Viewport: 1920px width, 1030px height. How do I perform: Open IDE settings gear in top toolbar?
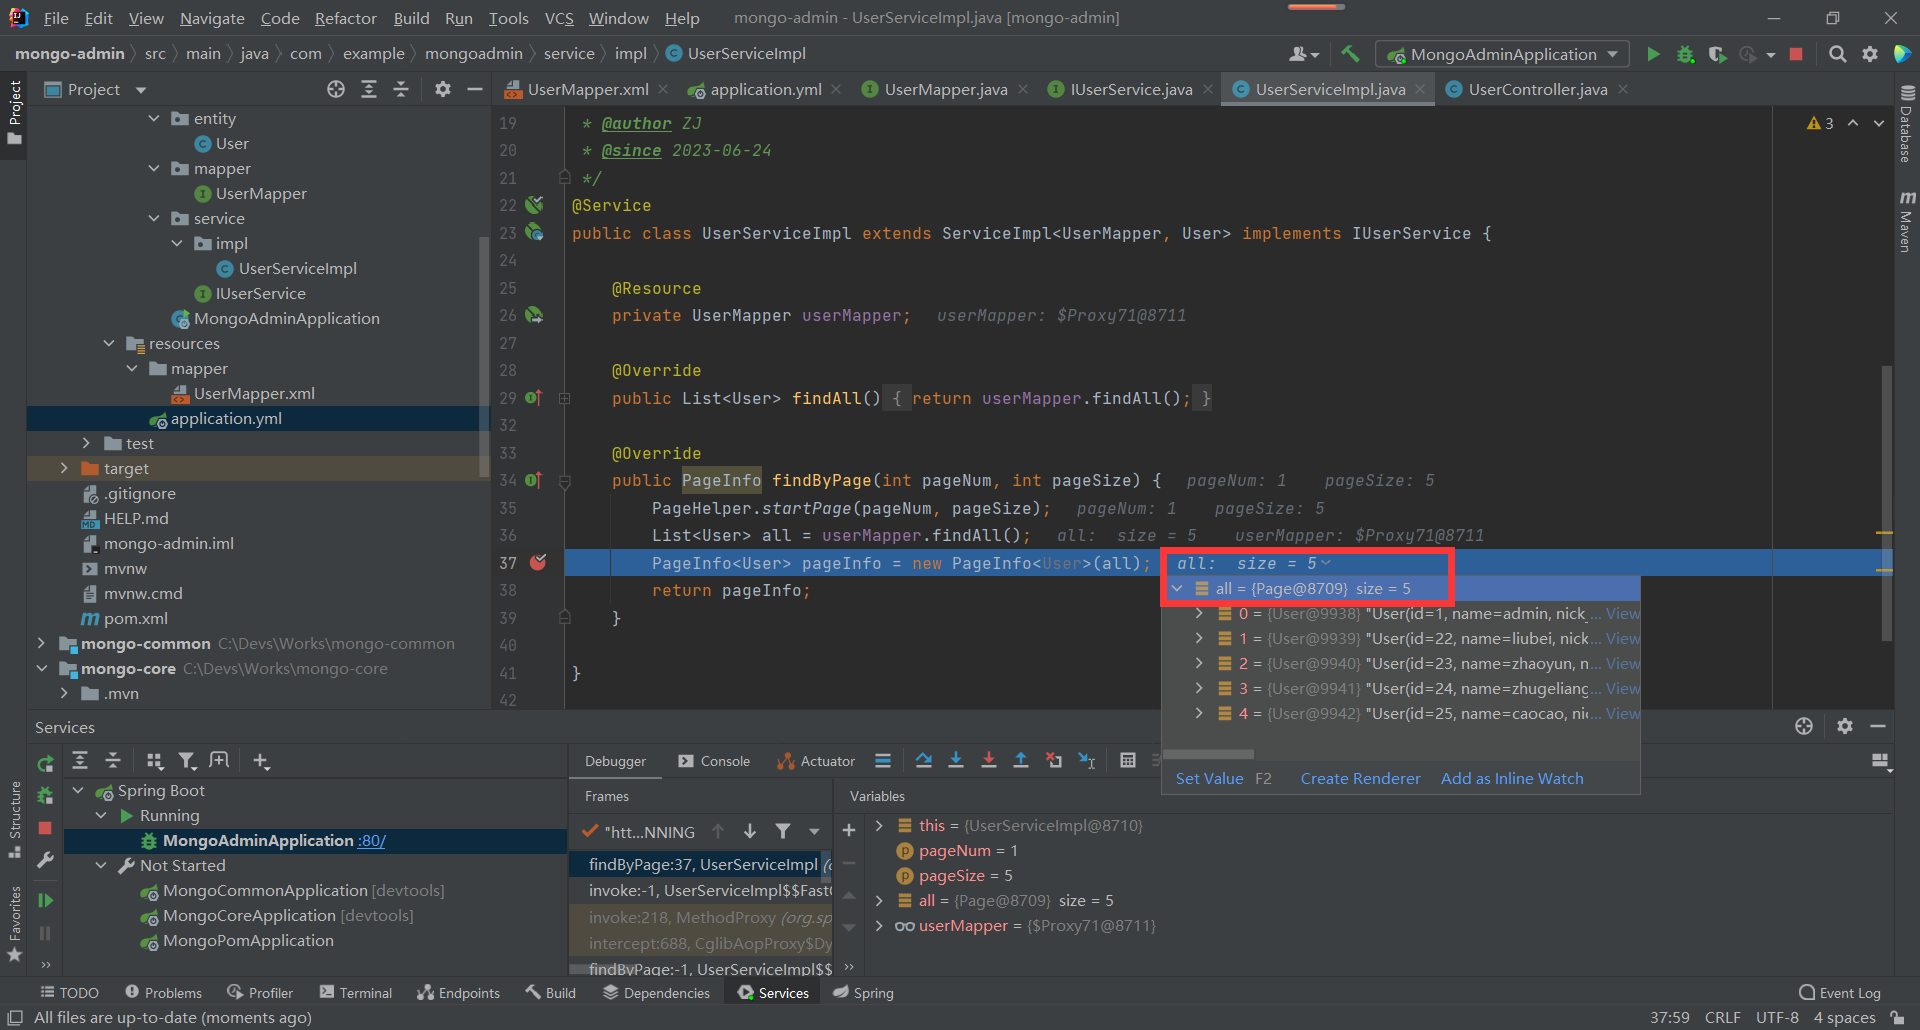click(x=1869, y=54)
